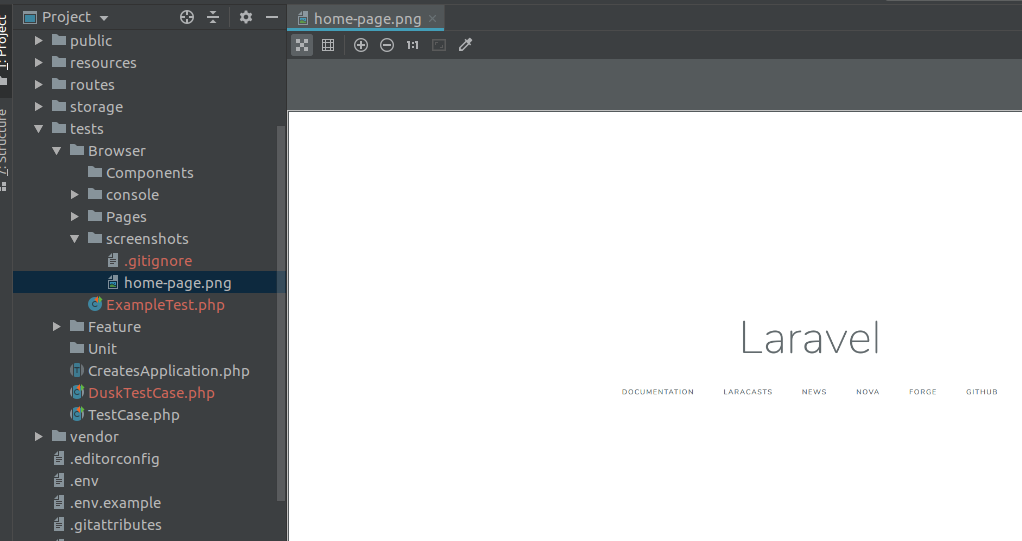Screen dimensions: 1022x541
Task: Select the Unit folder
Action: point(102,349)
